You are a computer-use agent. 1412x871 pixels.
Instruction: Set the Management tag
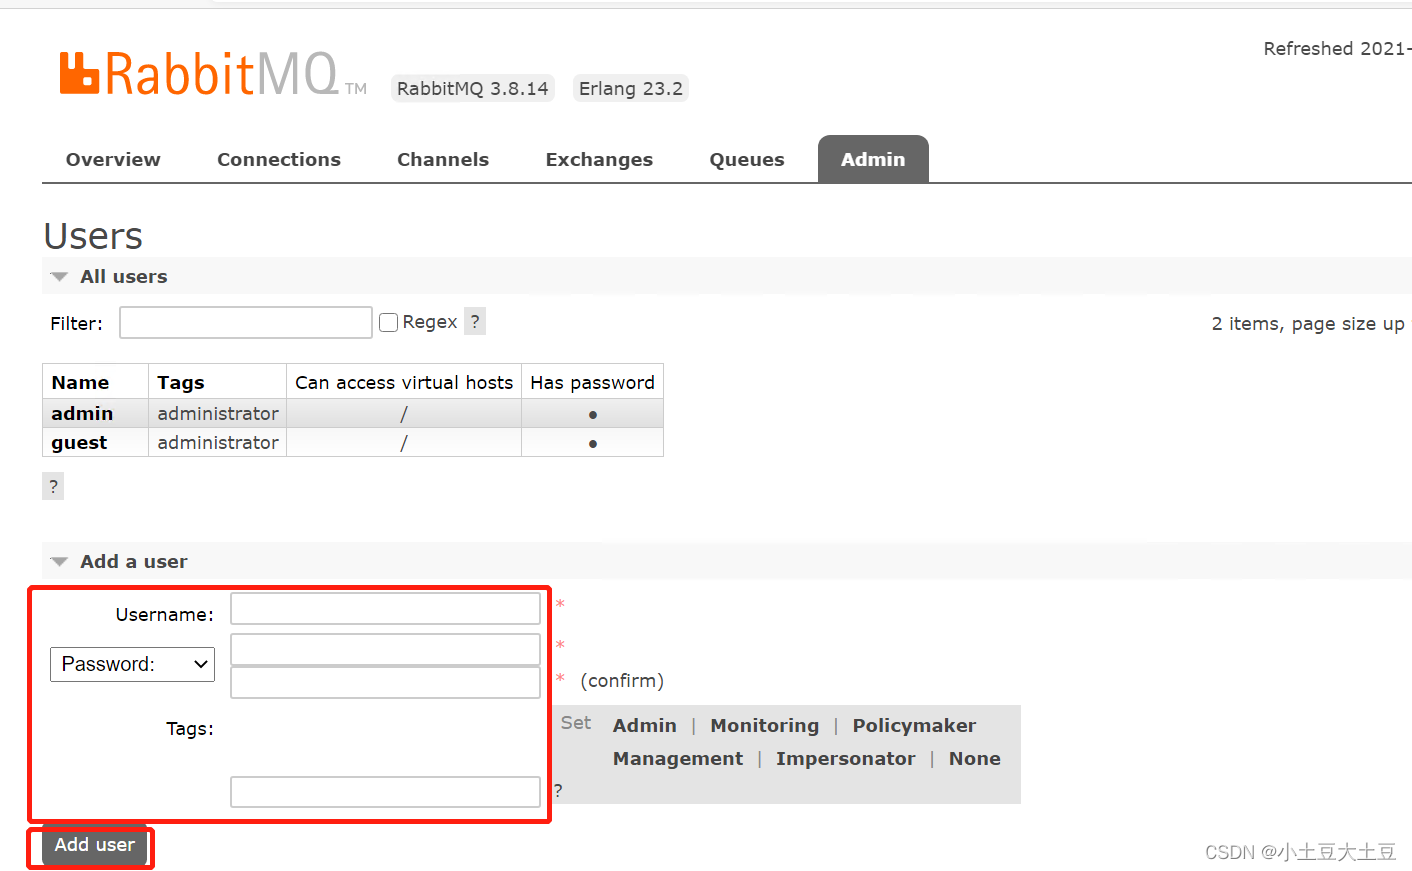pos(678,759)
